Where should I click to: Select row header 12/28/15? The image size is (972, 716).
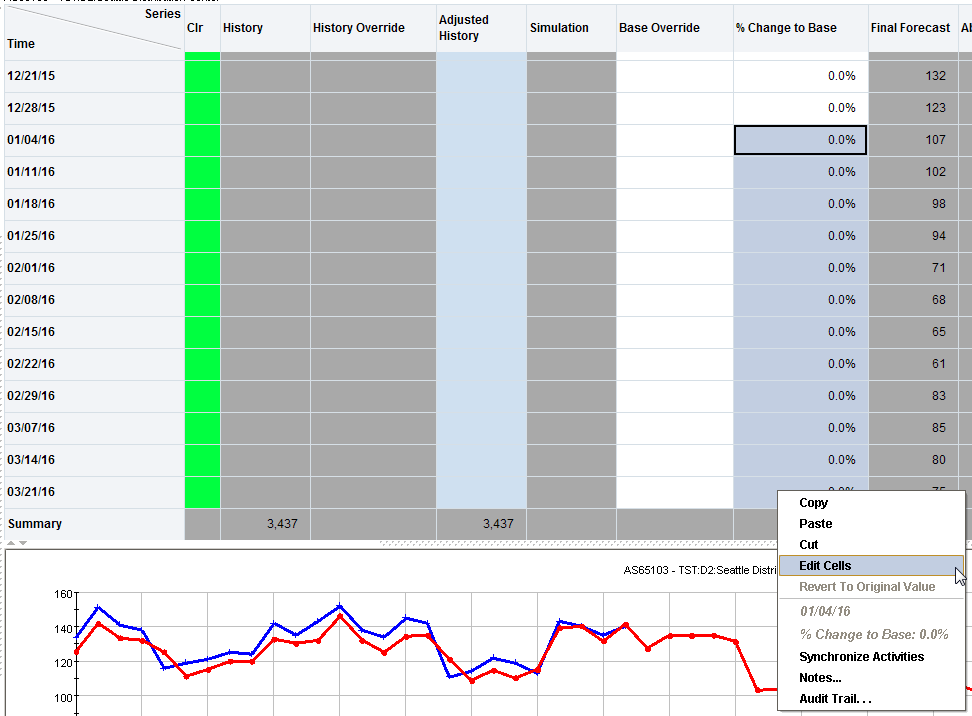click(94, 108)
